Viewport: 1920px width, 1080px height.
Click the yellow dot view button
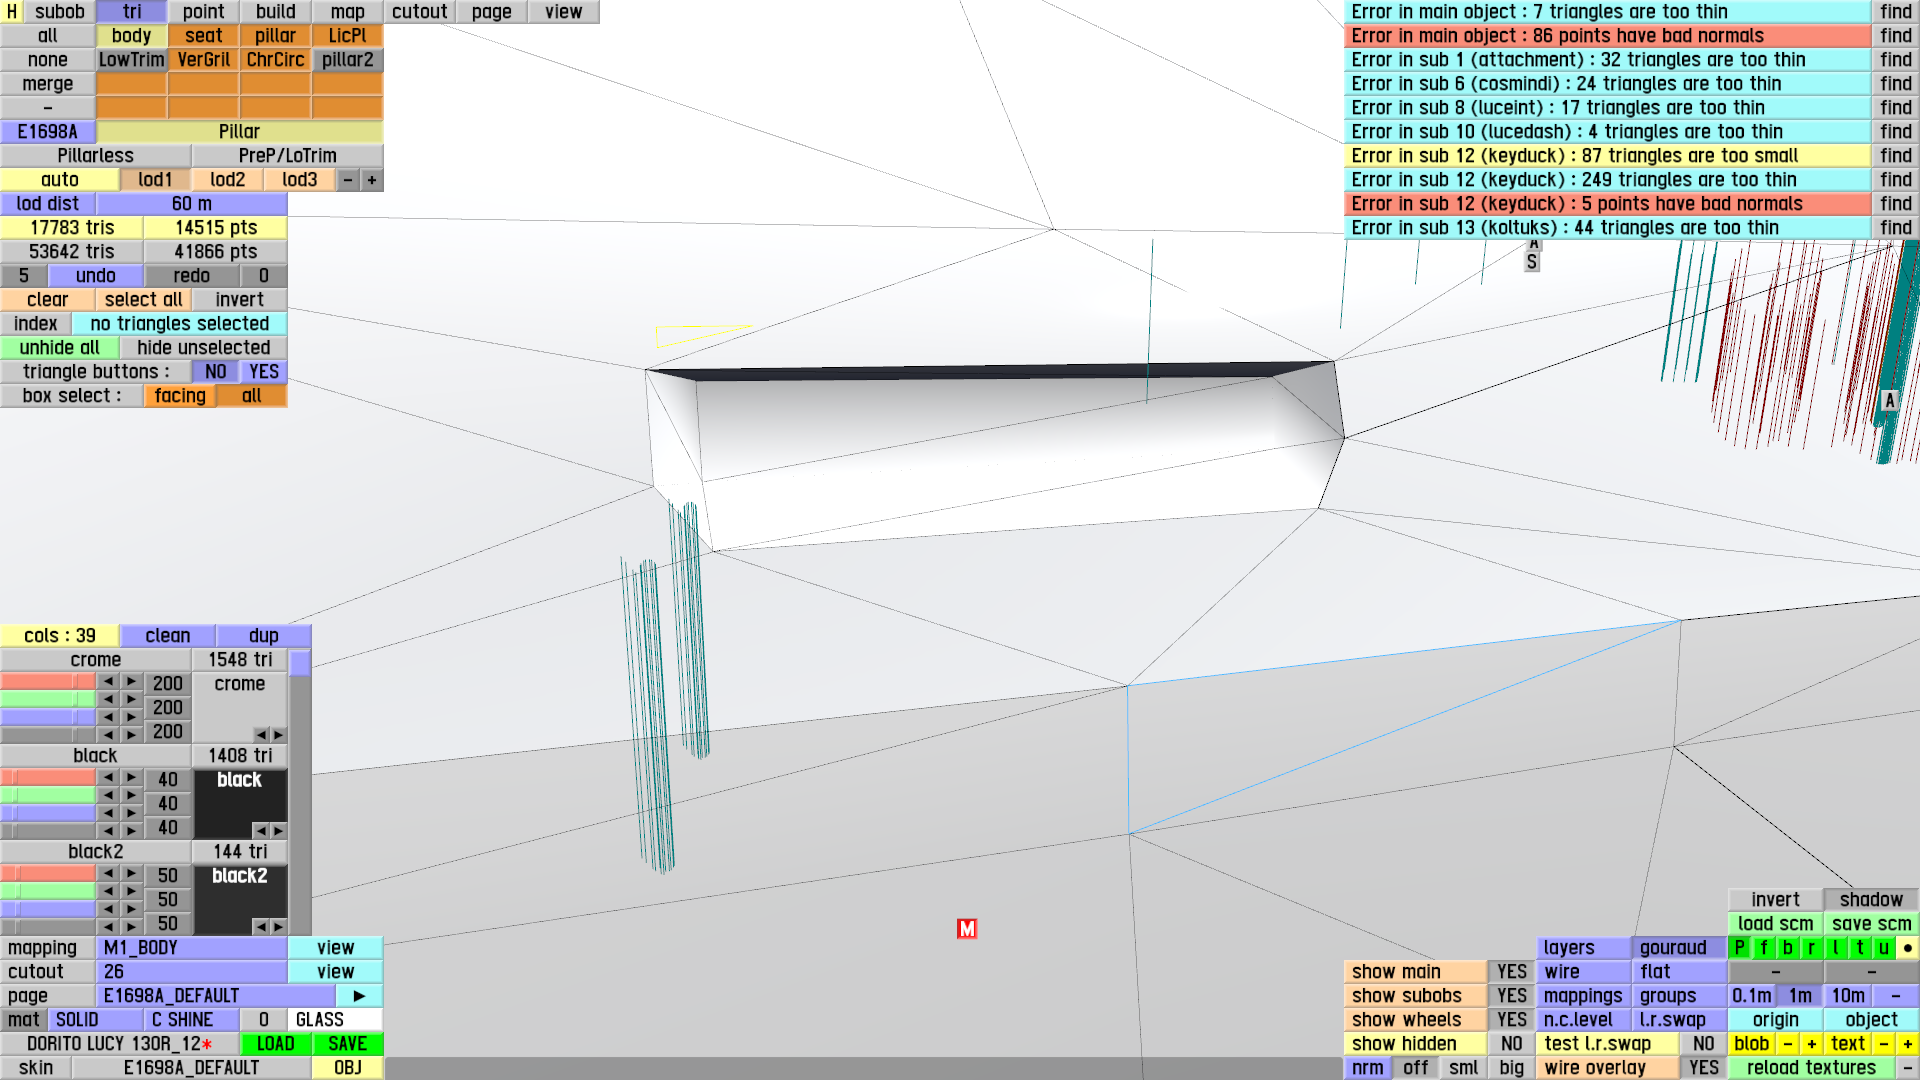(1907, 948)
